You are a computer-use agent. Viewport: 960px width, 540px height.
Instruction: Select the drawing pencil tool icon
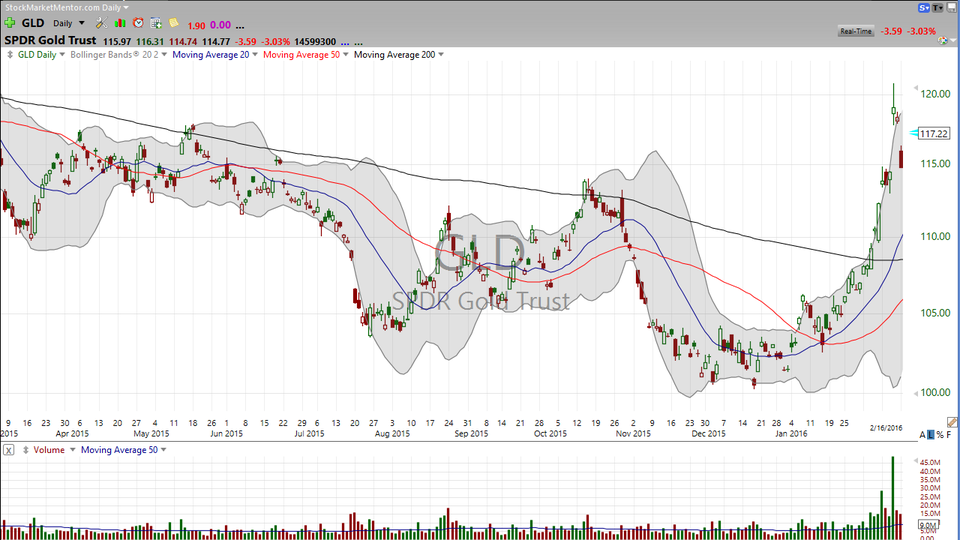point(951,422)
